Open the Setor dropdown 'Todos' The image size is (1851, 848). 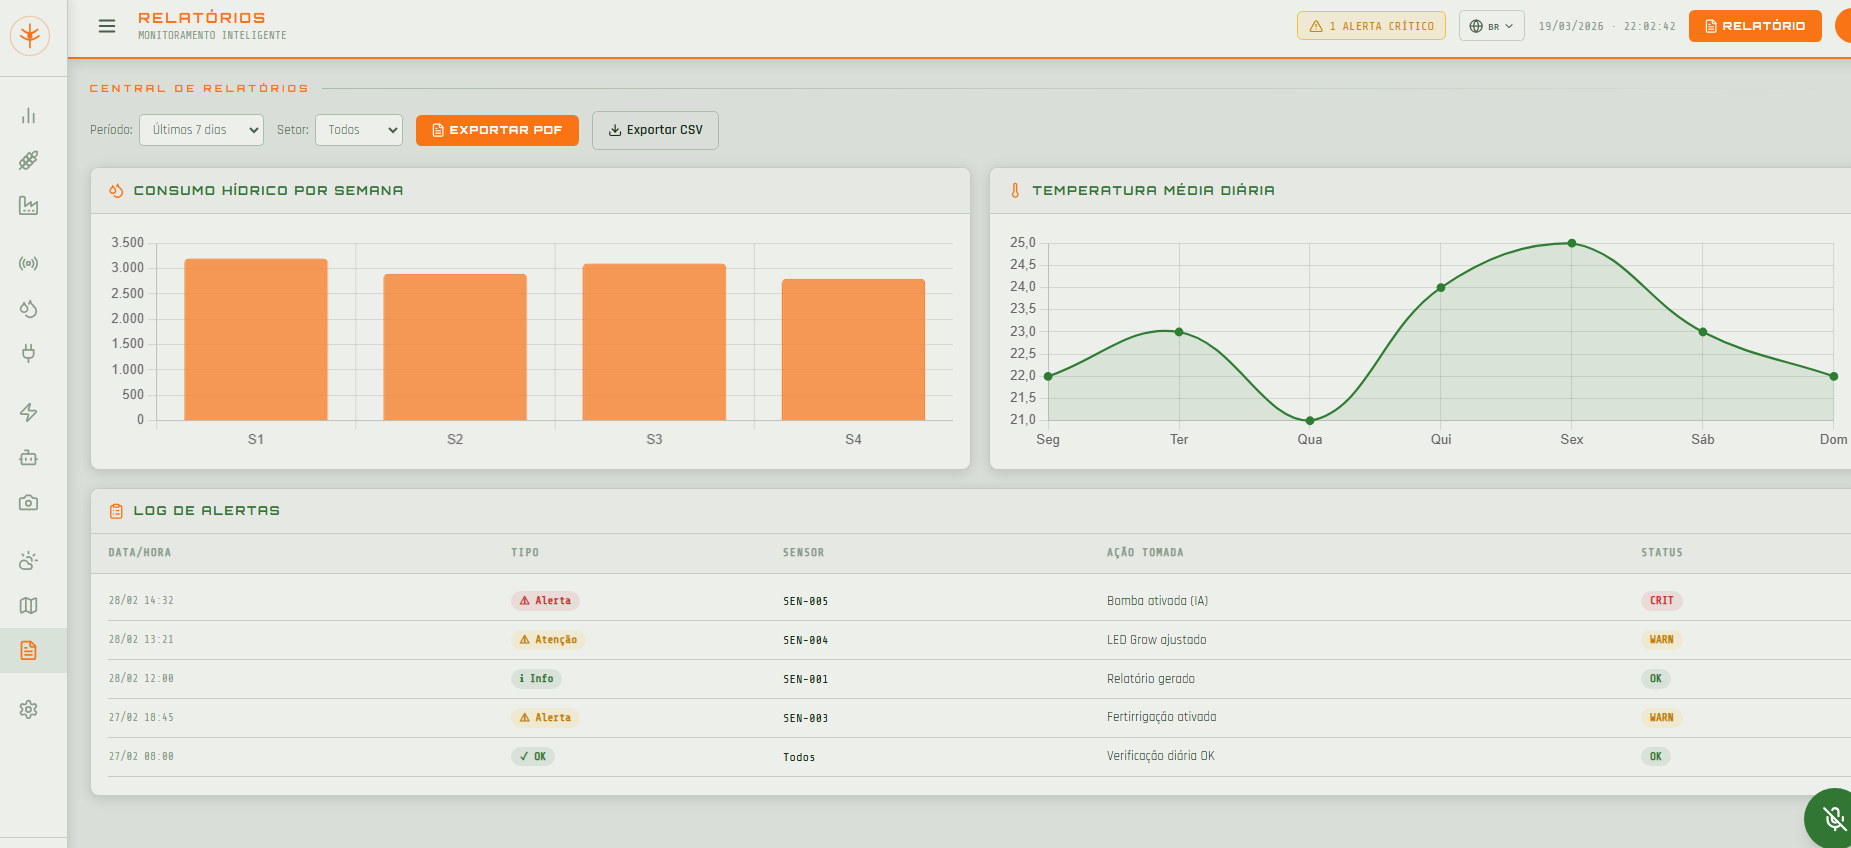click(359, 130)
